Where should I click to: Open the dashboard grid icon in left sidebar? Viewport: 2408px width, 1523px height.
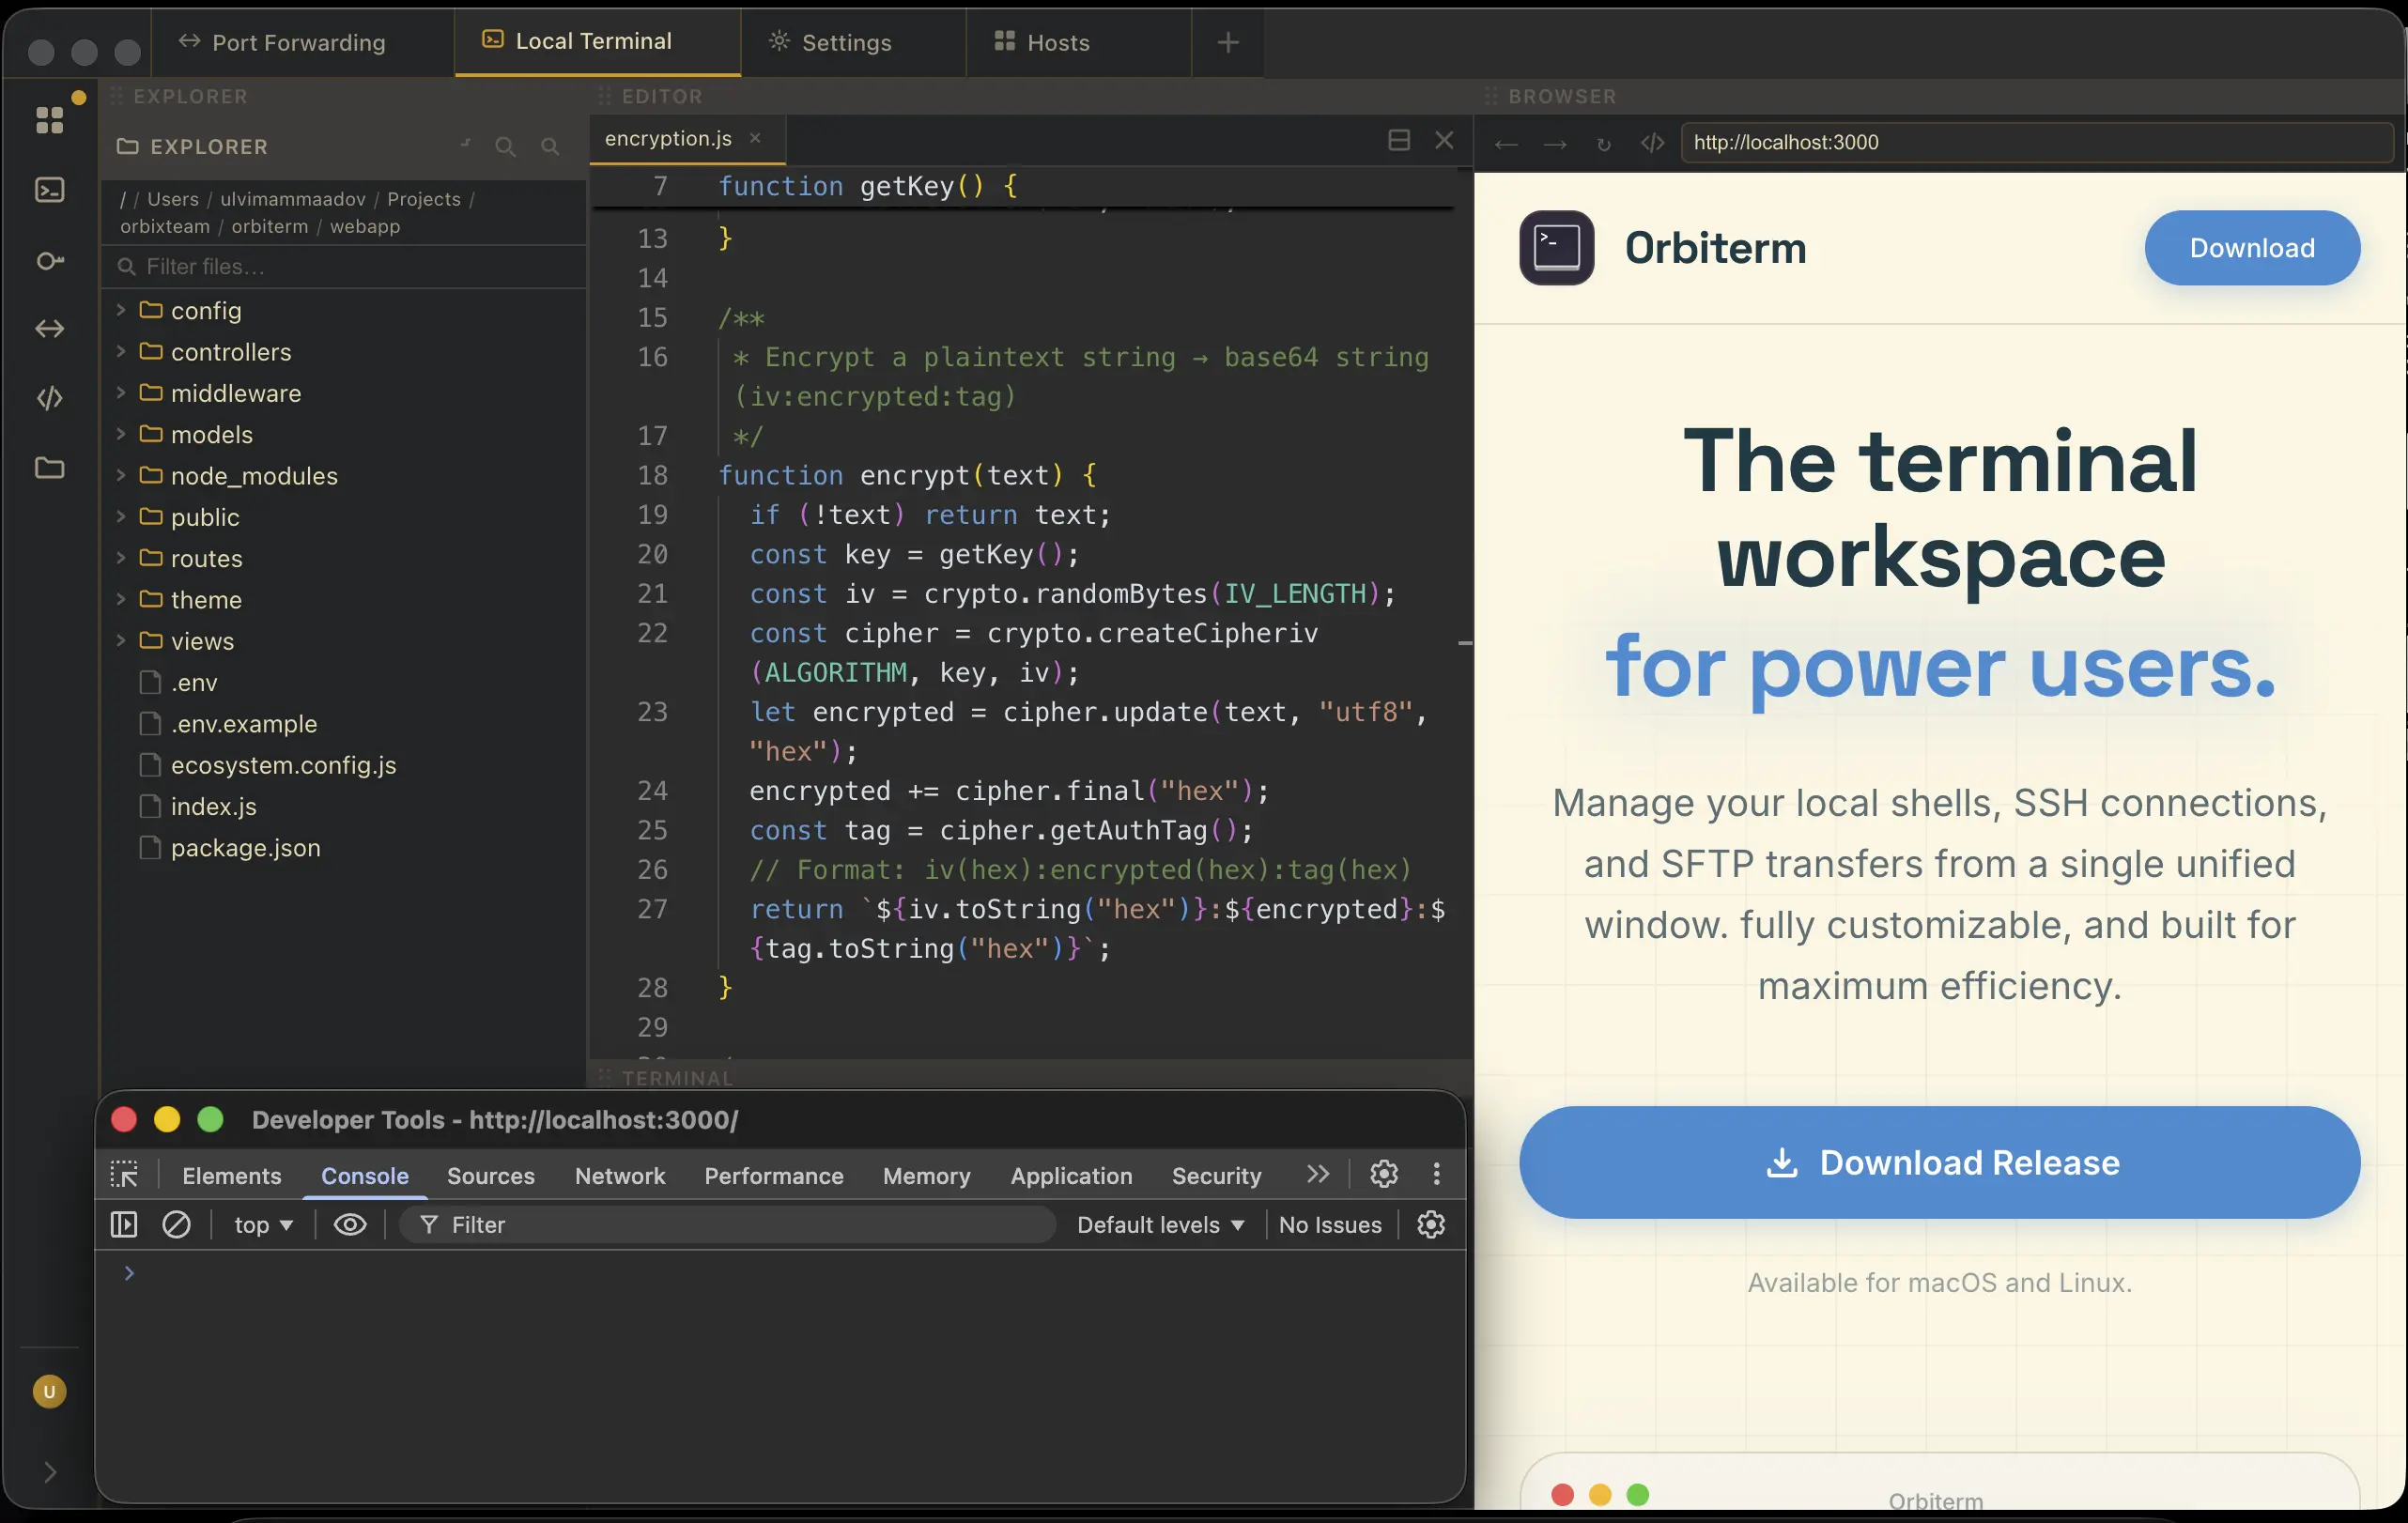pos(49,120)
